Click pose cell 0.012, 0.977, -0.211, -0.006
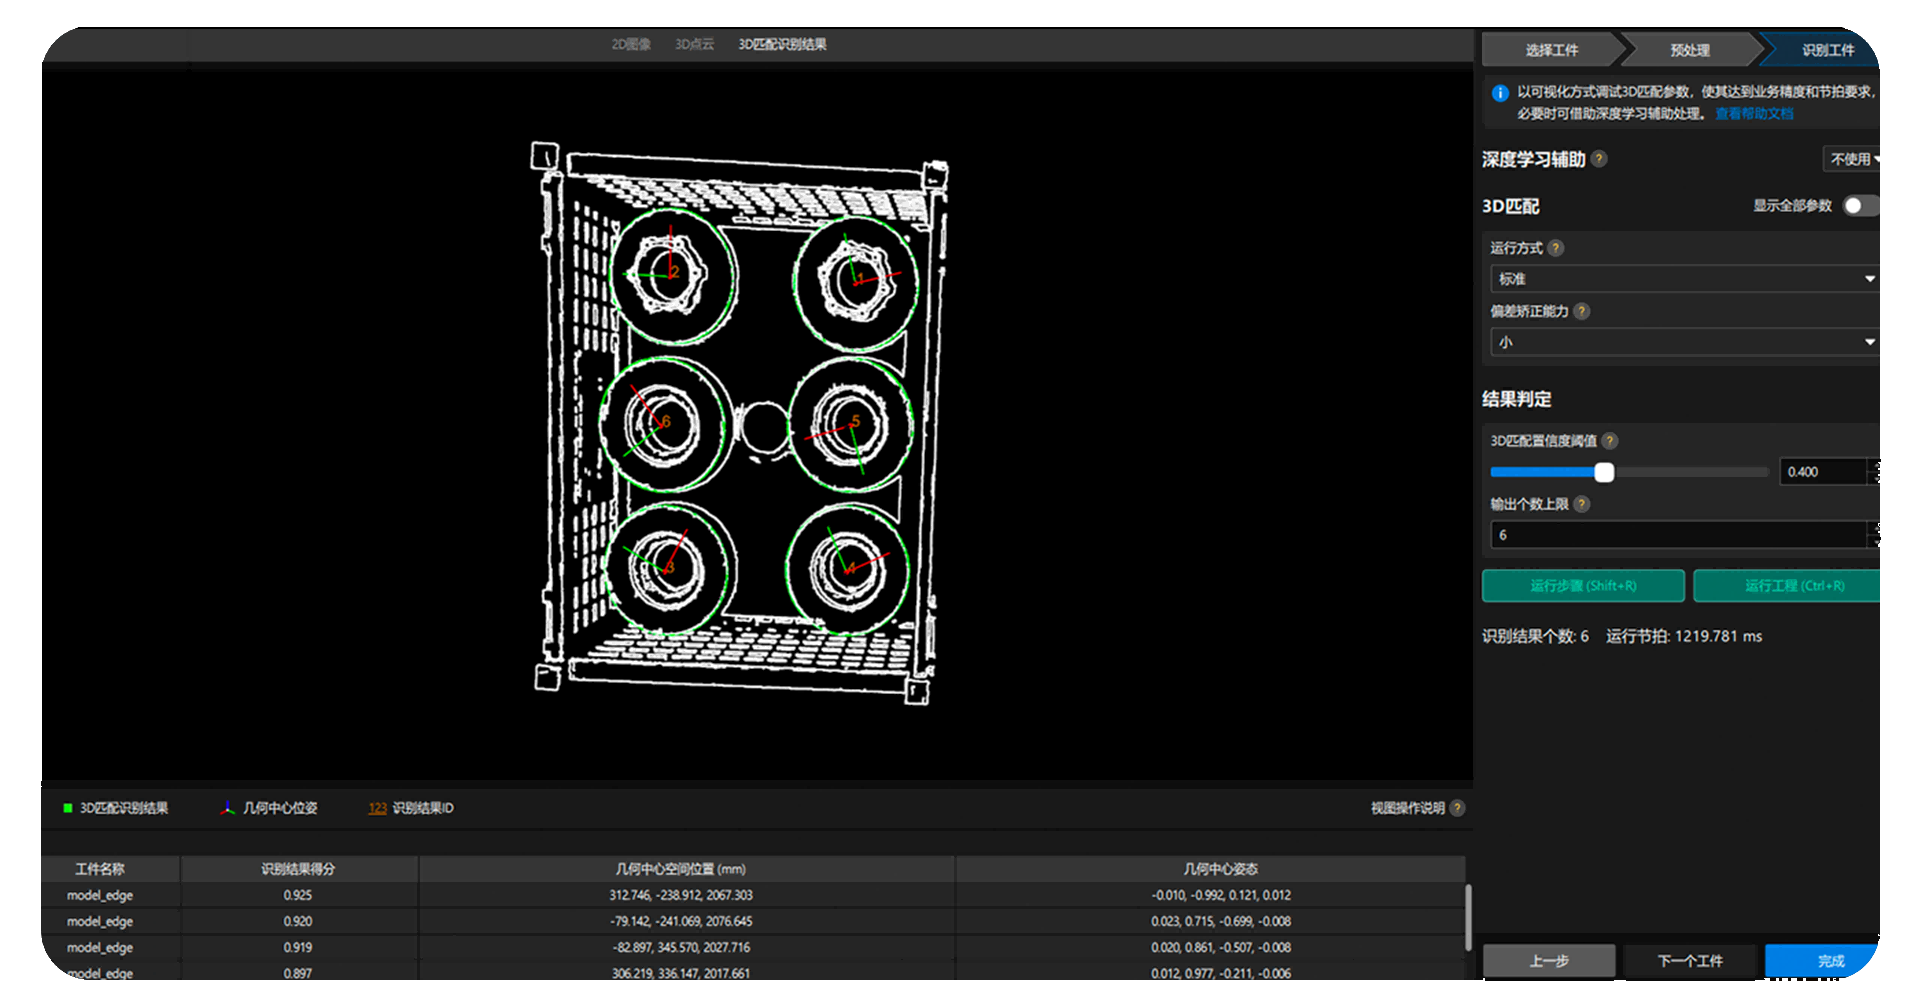This screenshot has height=1002, width=1920. (1221, 973)
